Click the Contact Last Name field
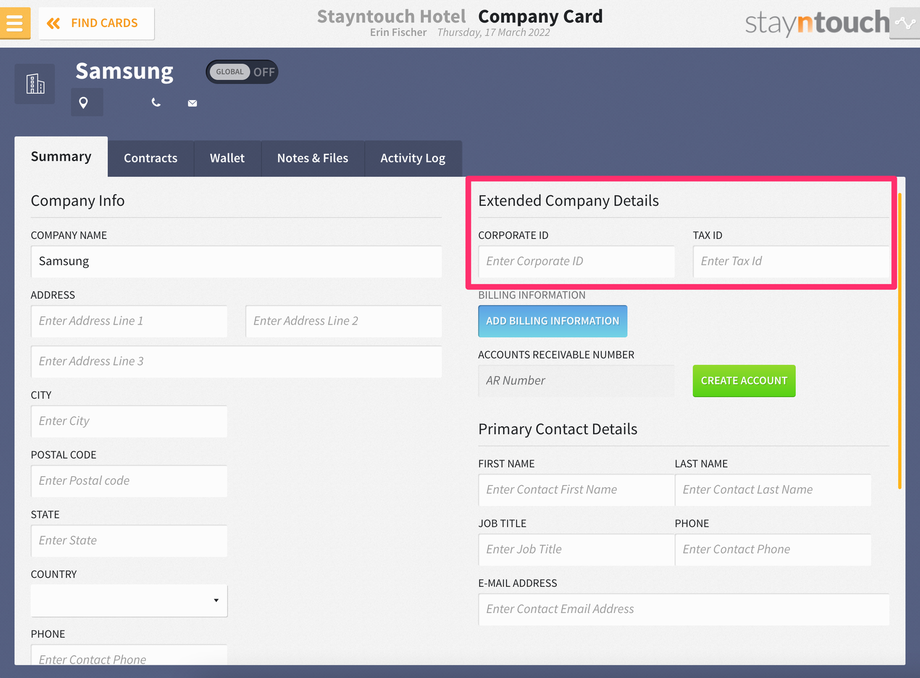920x678 pixels. 773,490
